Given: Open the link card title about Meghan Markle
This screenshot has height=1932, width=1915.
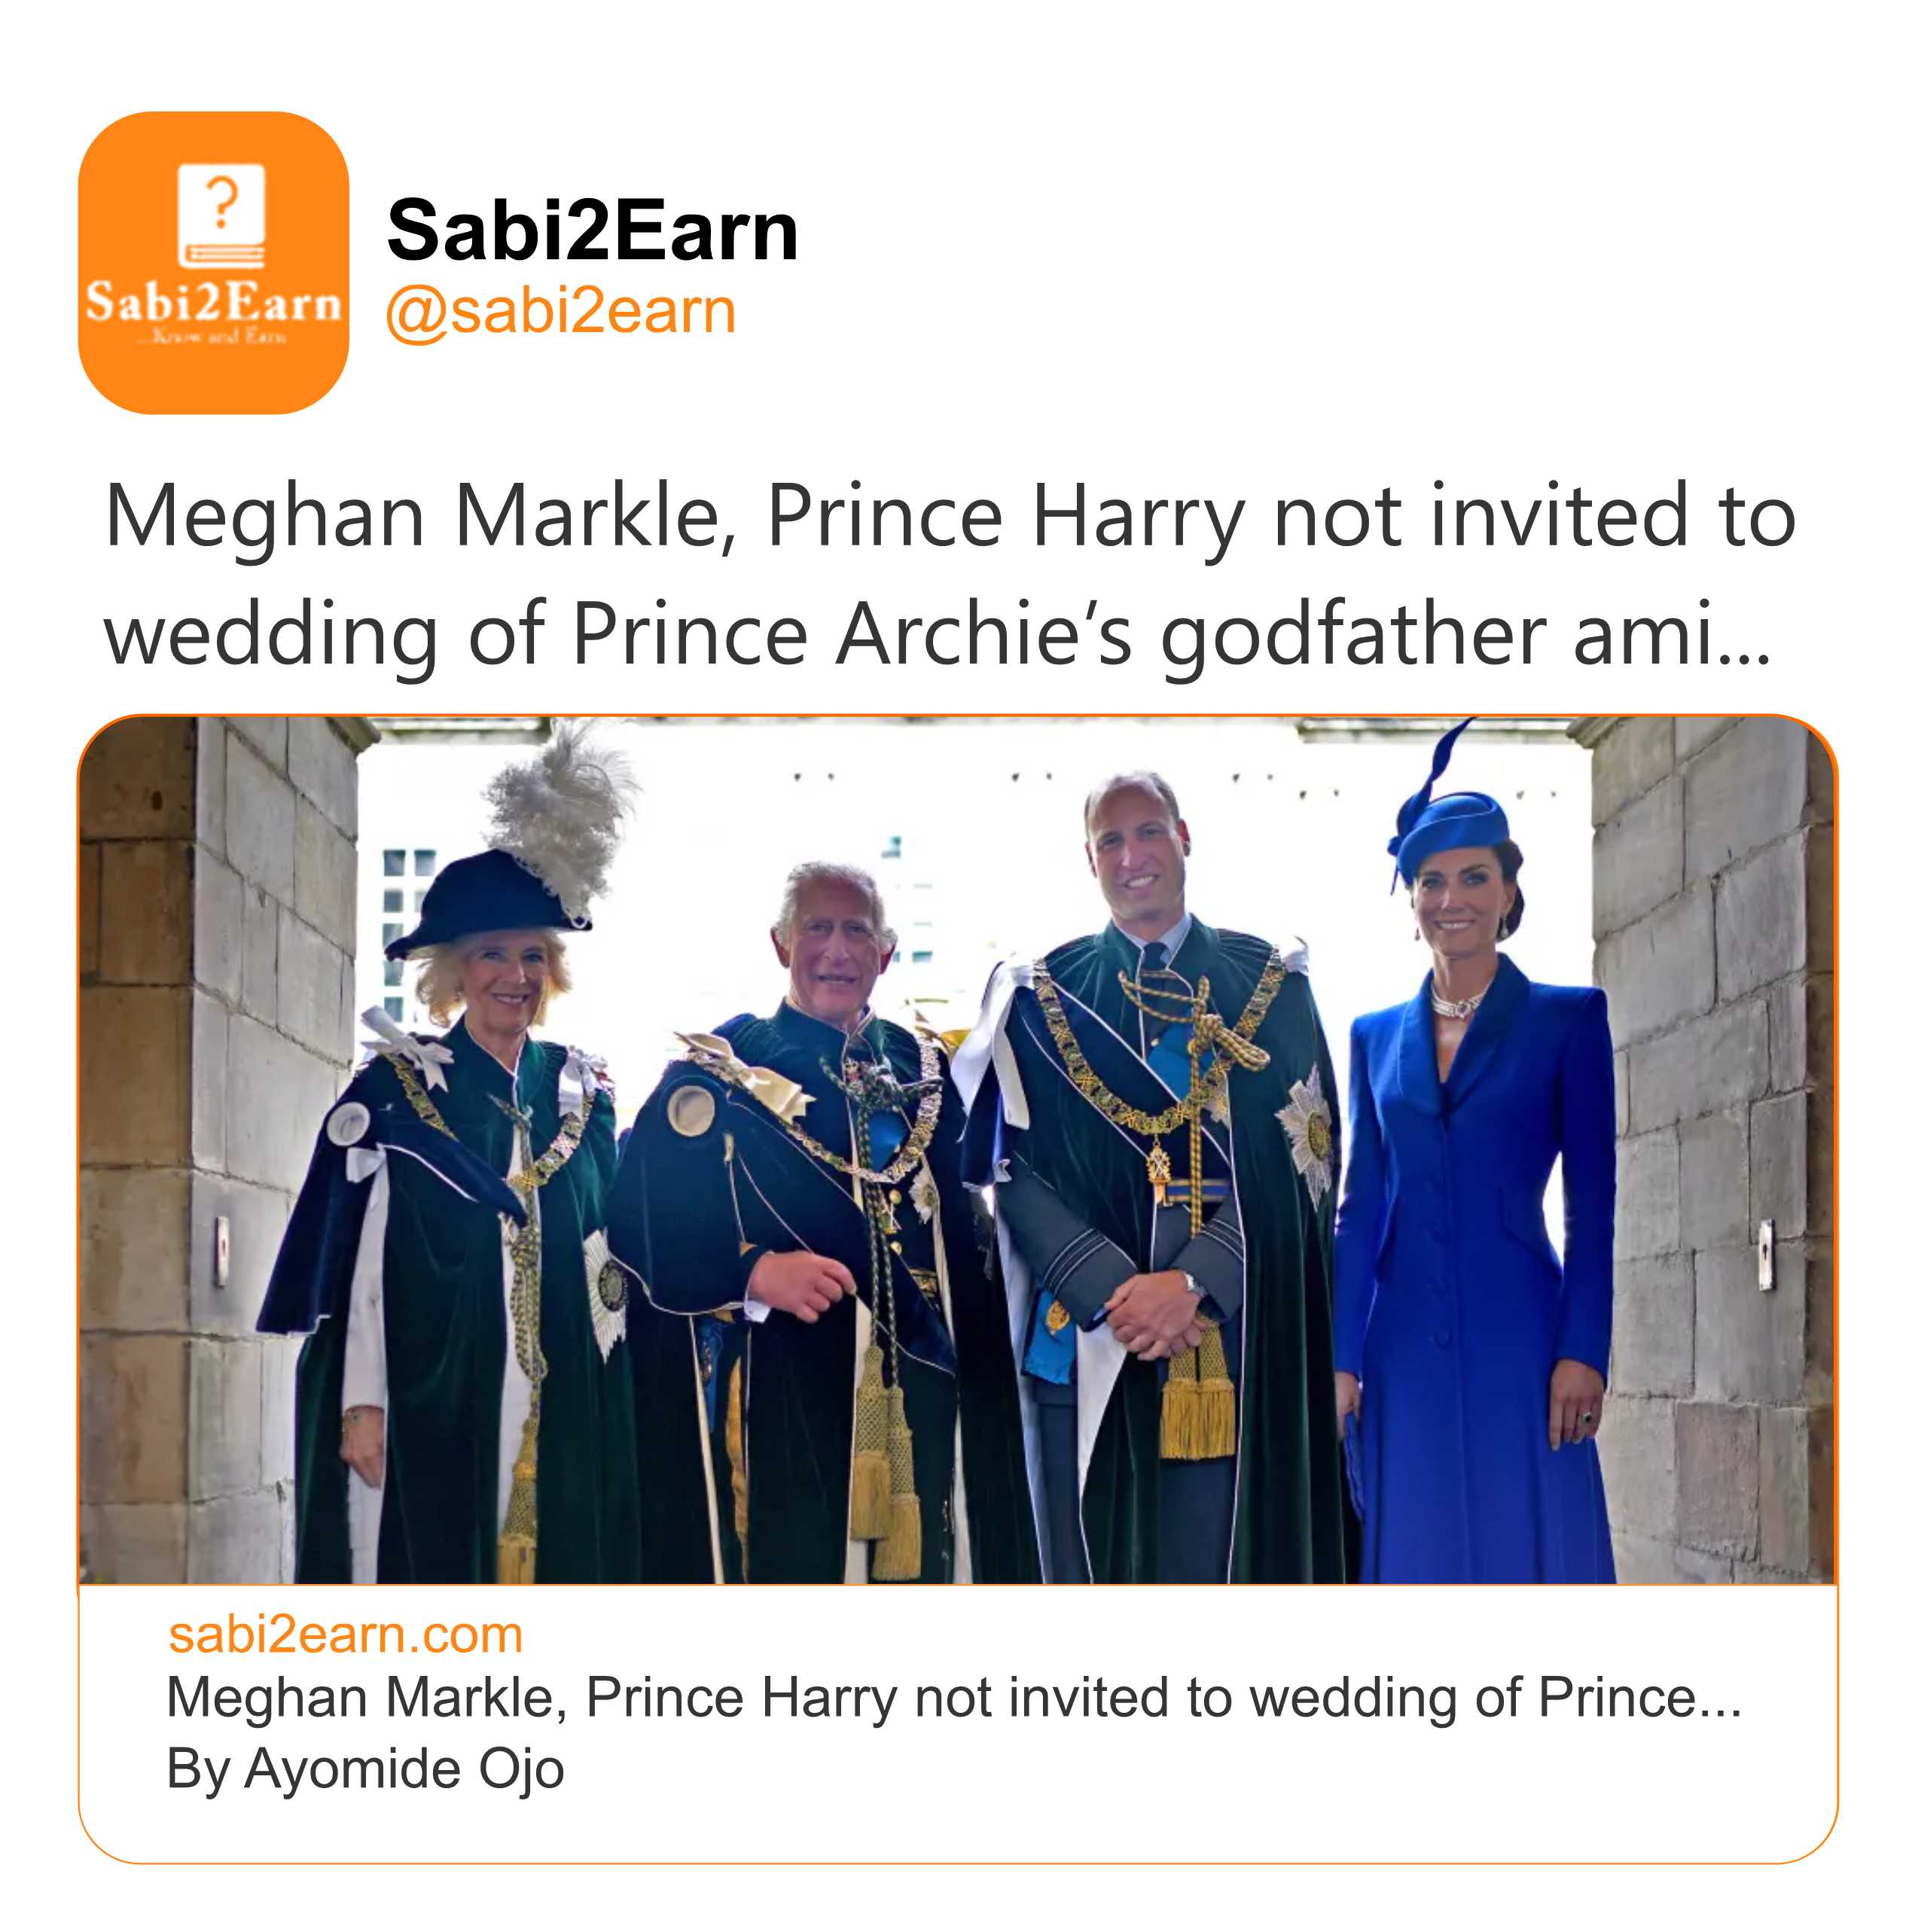Looking at the screenshot, I should pos(930,1698).
